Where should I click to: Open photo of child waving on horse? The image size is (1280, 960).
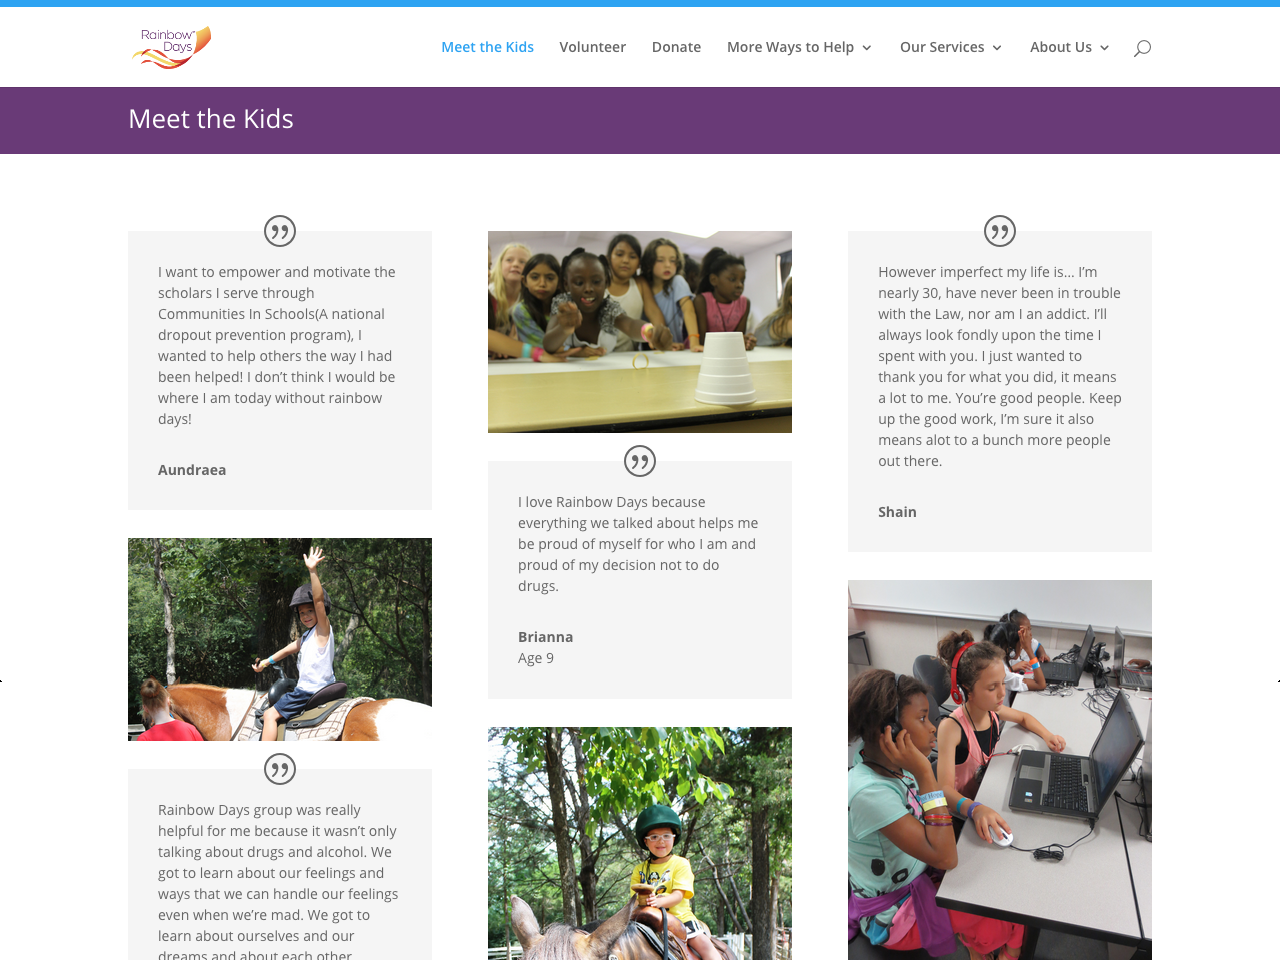pyautogui.click(x=280, y=639)
